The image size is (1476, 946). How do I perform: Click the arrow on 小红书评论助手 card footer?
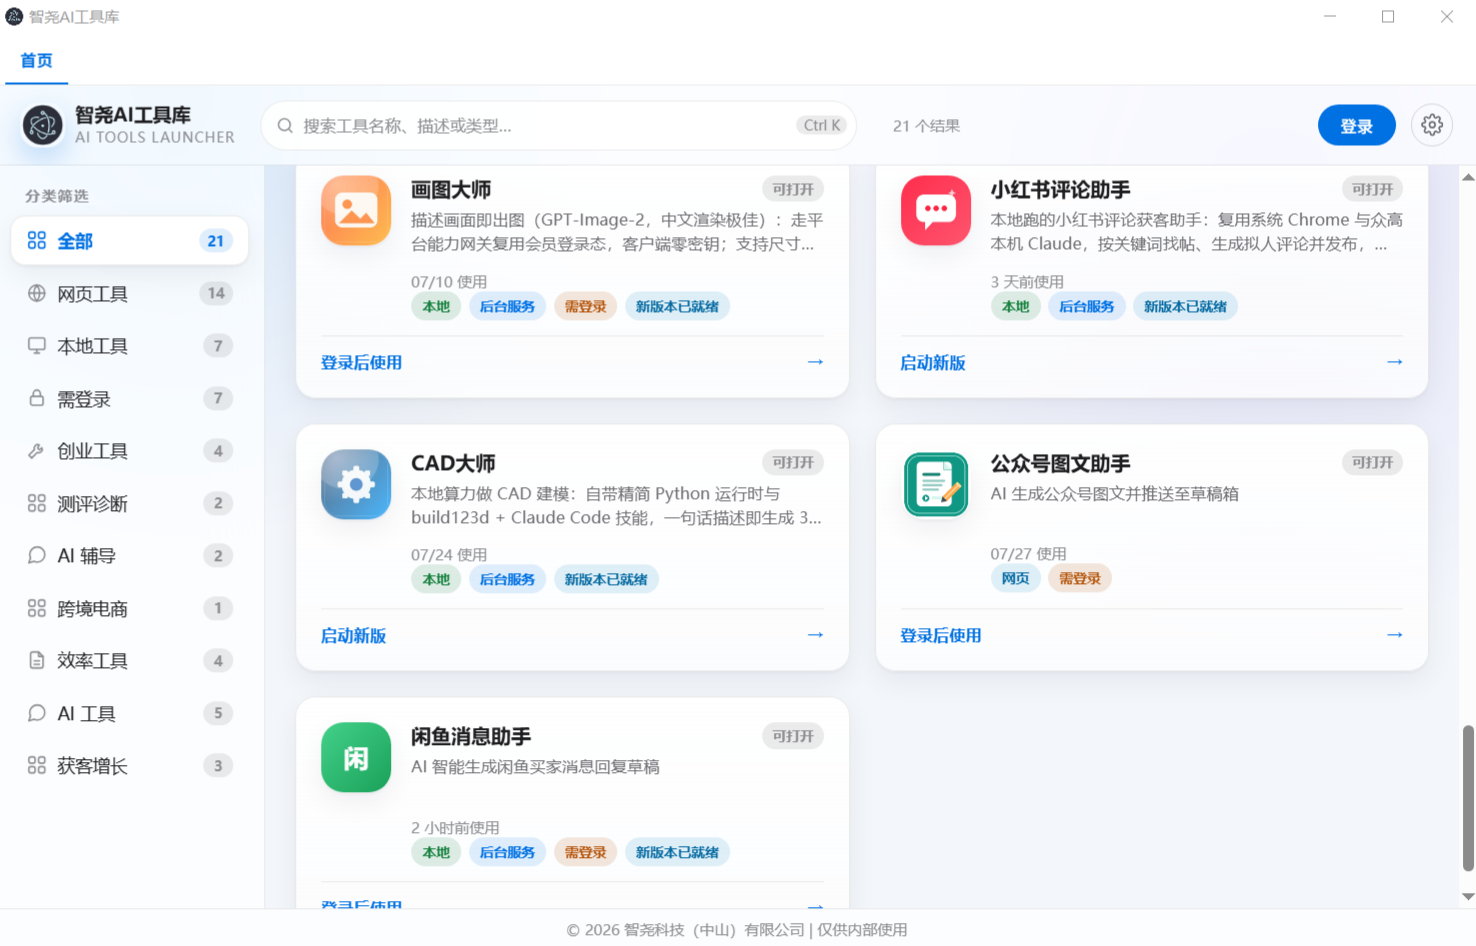1395,362
